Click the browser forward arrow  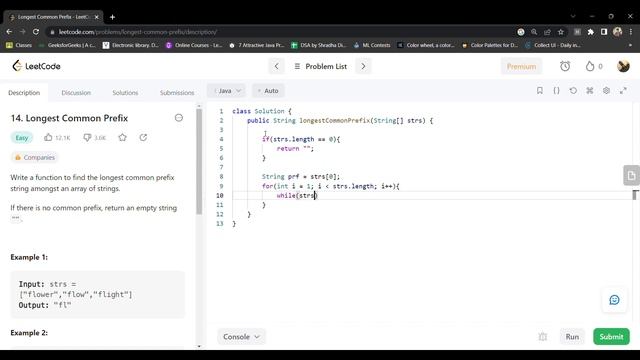pos(22,32)
